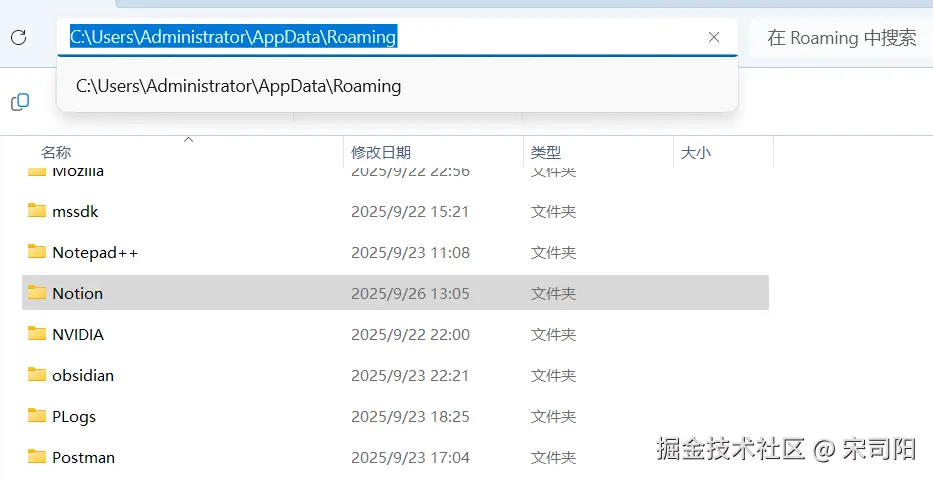The image size is (933, 479).
Task: Sort by the 类型 column header
Action: pos(546,152)
